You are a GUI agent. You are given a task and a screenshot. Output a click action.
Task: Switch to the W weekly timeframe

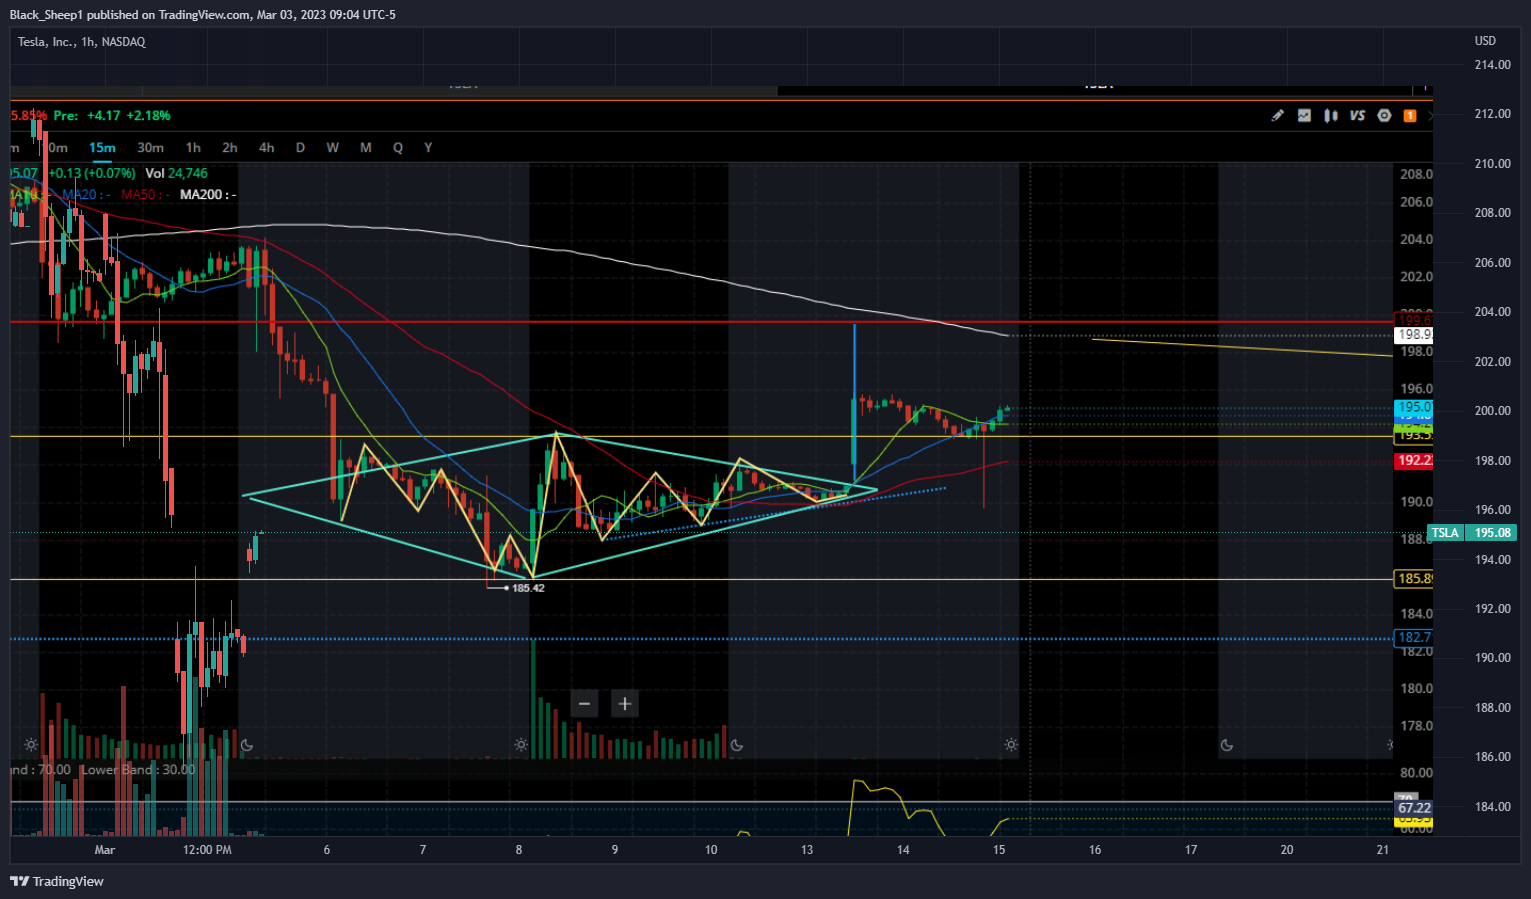coord(333,148)
